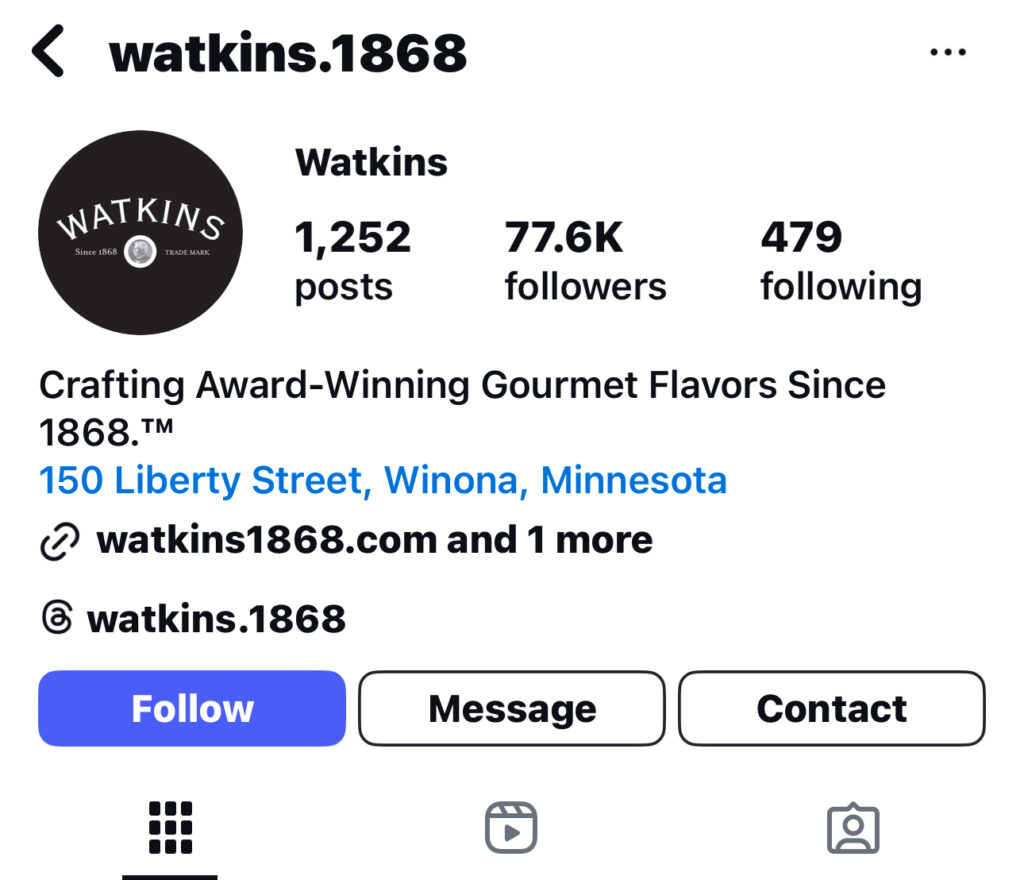The width and height of the screenshot is (1024, 880).
Task: Select the posts grid tab
Action: click(x=170, y=827)
